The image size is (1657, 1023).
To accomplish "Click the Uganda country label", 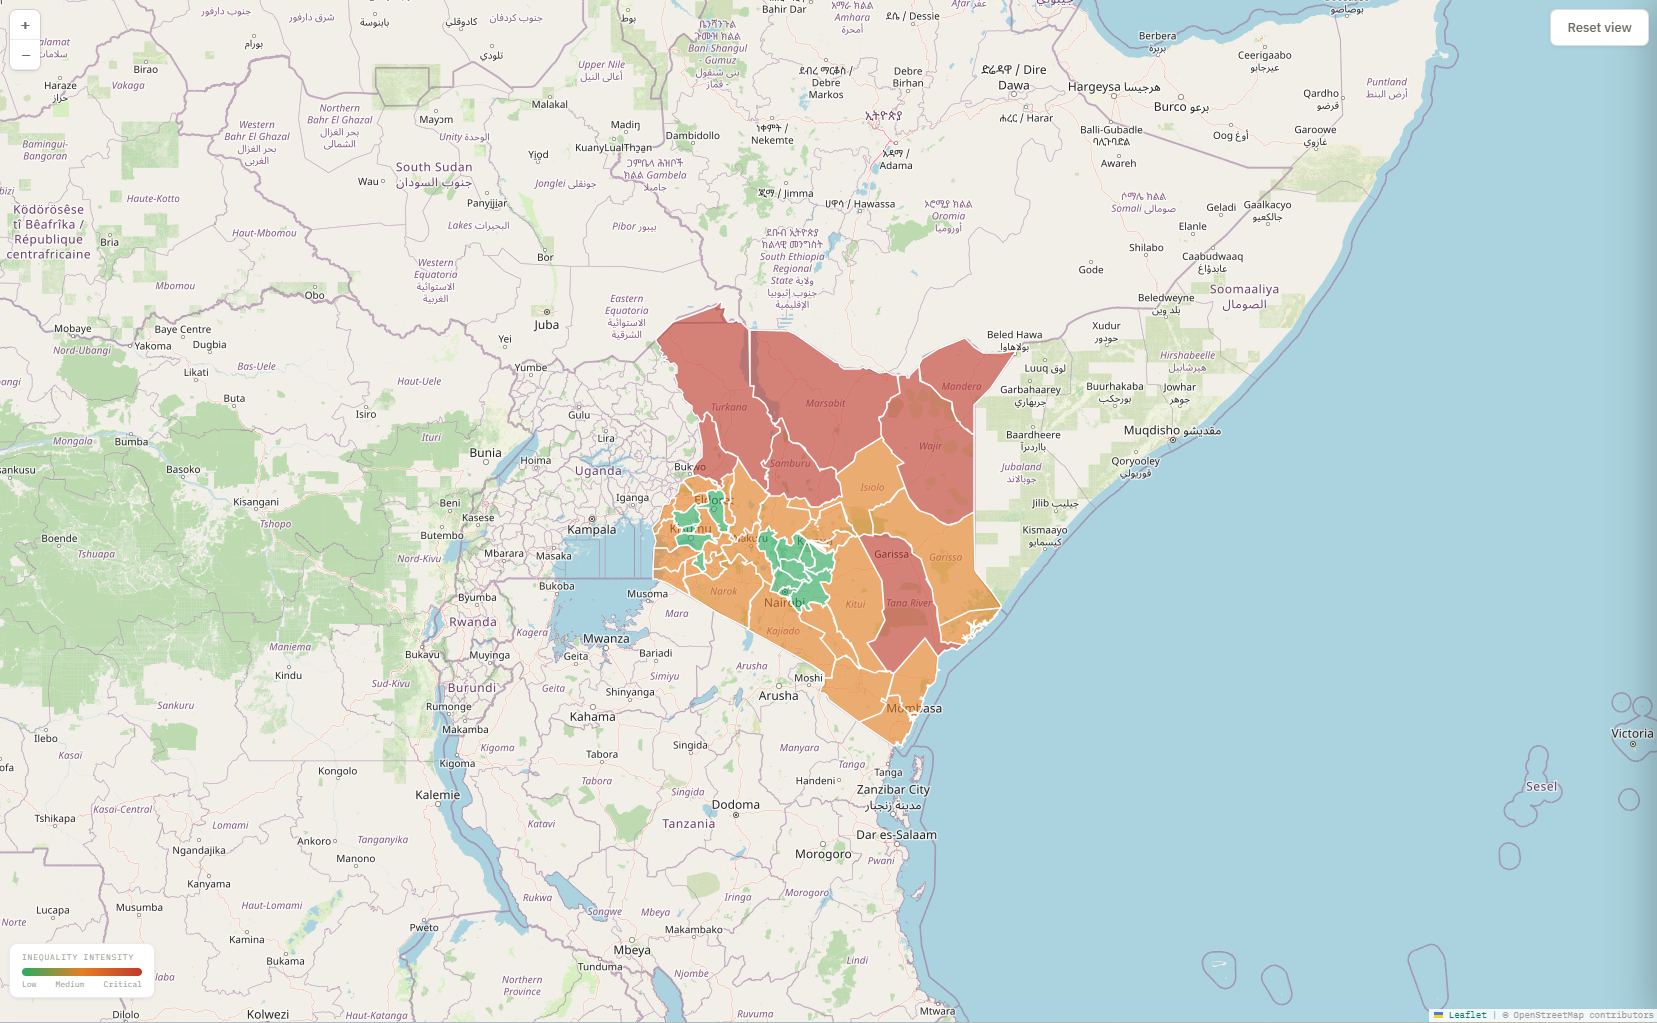I will (x=599, y=471).
